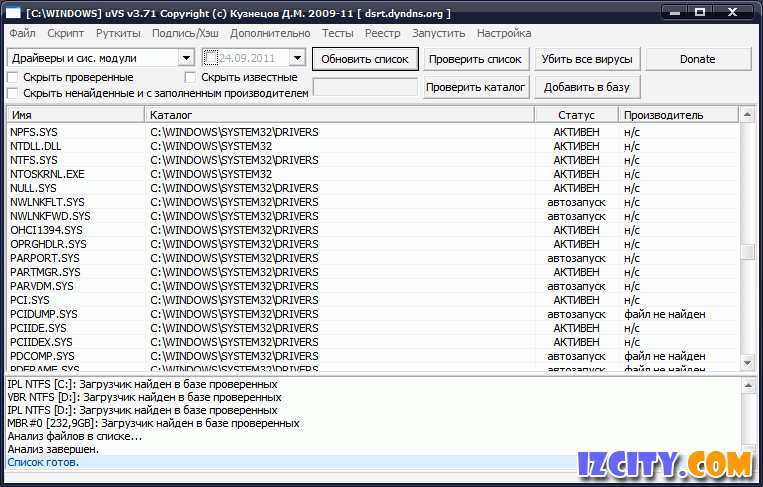This screenshot has height=487, width=763.
Task: Sort by Имя column header
Action: (x=76, y=115)
